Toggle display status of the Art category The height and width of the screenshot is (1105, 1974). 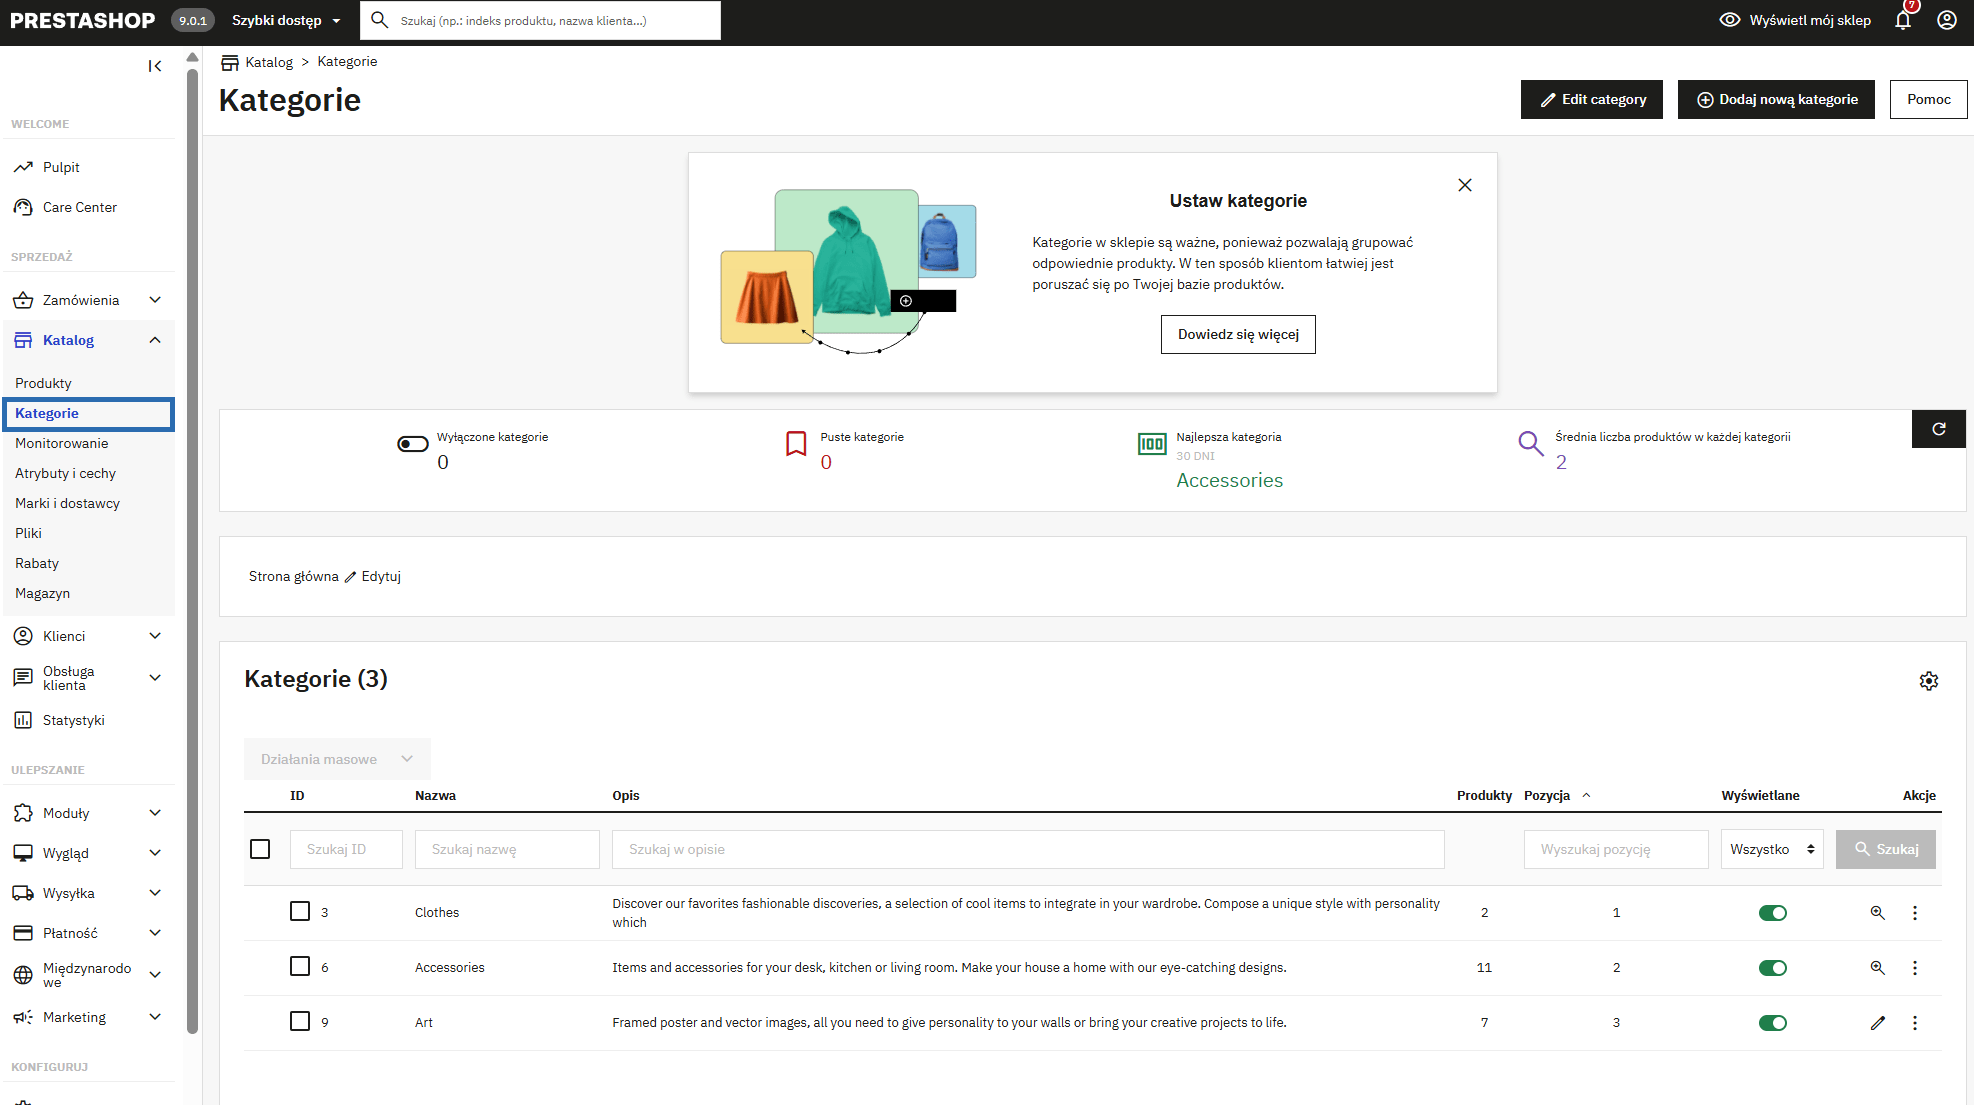tap(1773, 1022)
